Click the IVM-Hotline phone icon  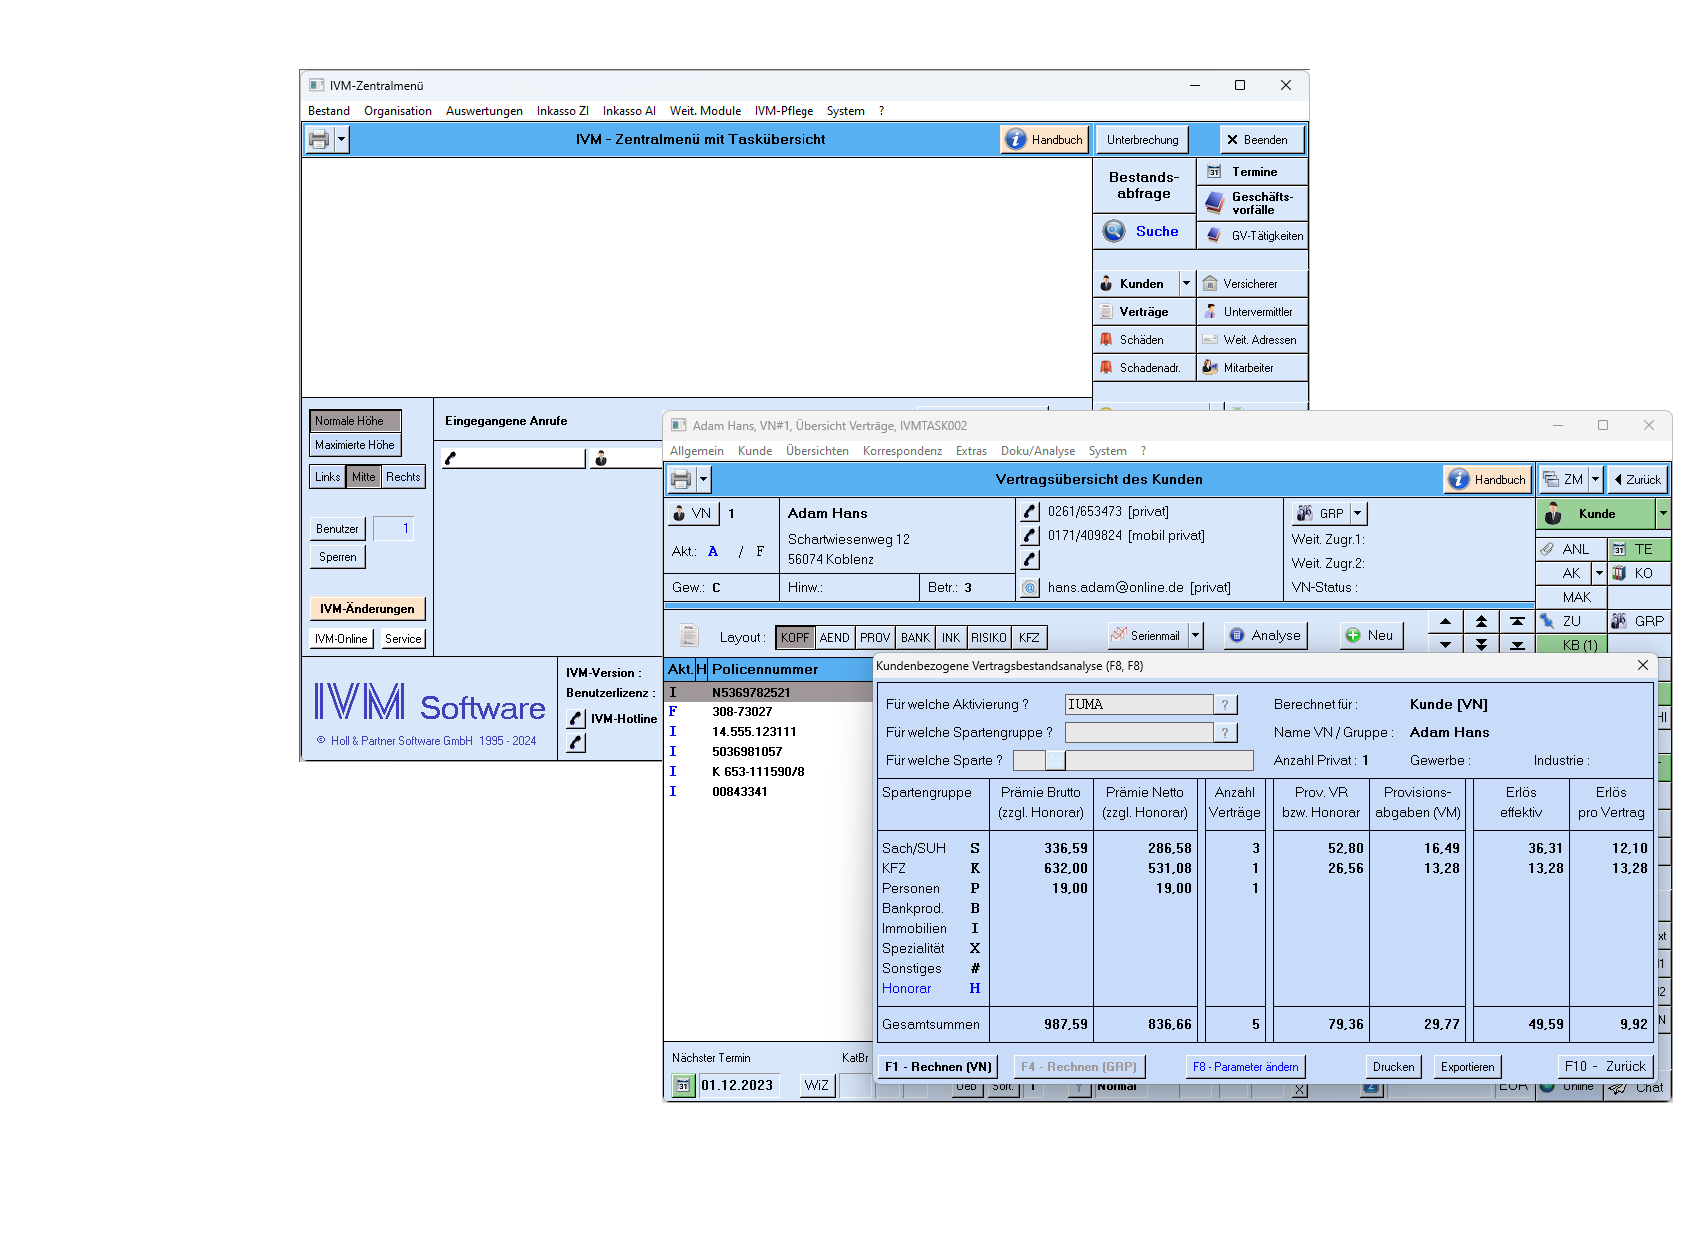coord(576,719)
